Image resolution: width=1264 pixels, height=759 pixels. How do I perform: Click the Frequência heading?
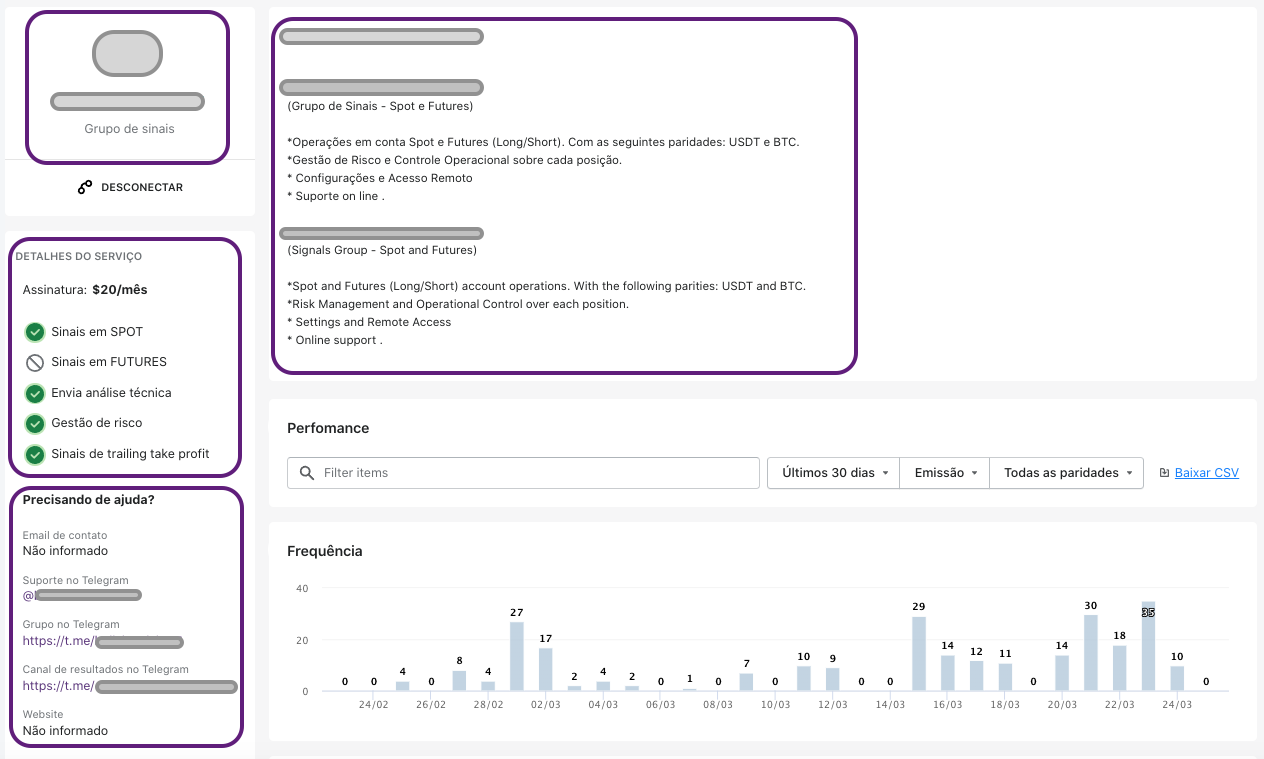coord(325,551)
